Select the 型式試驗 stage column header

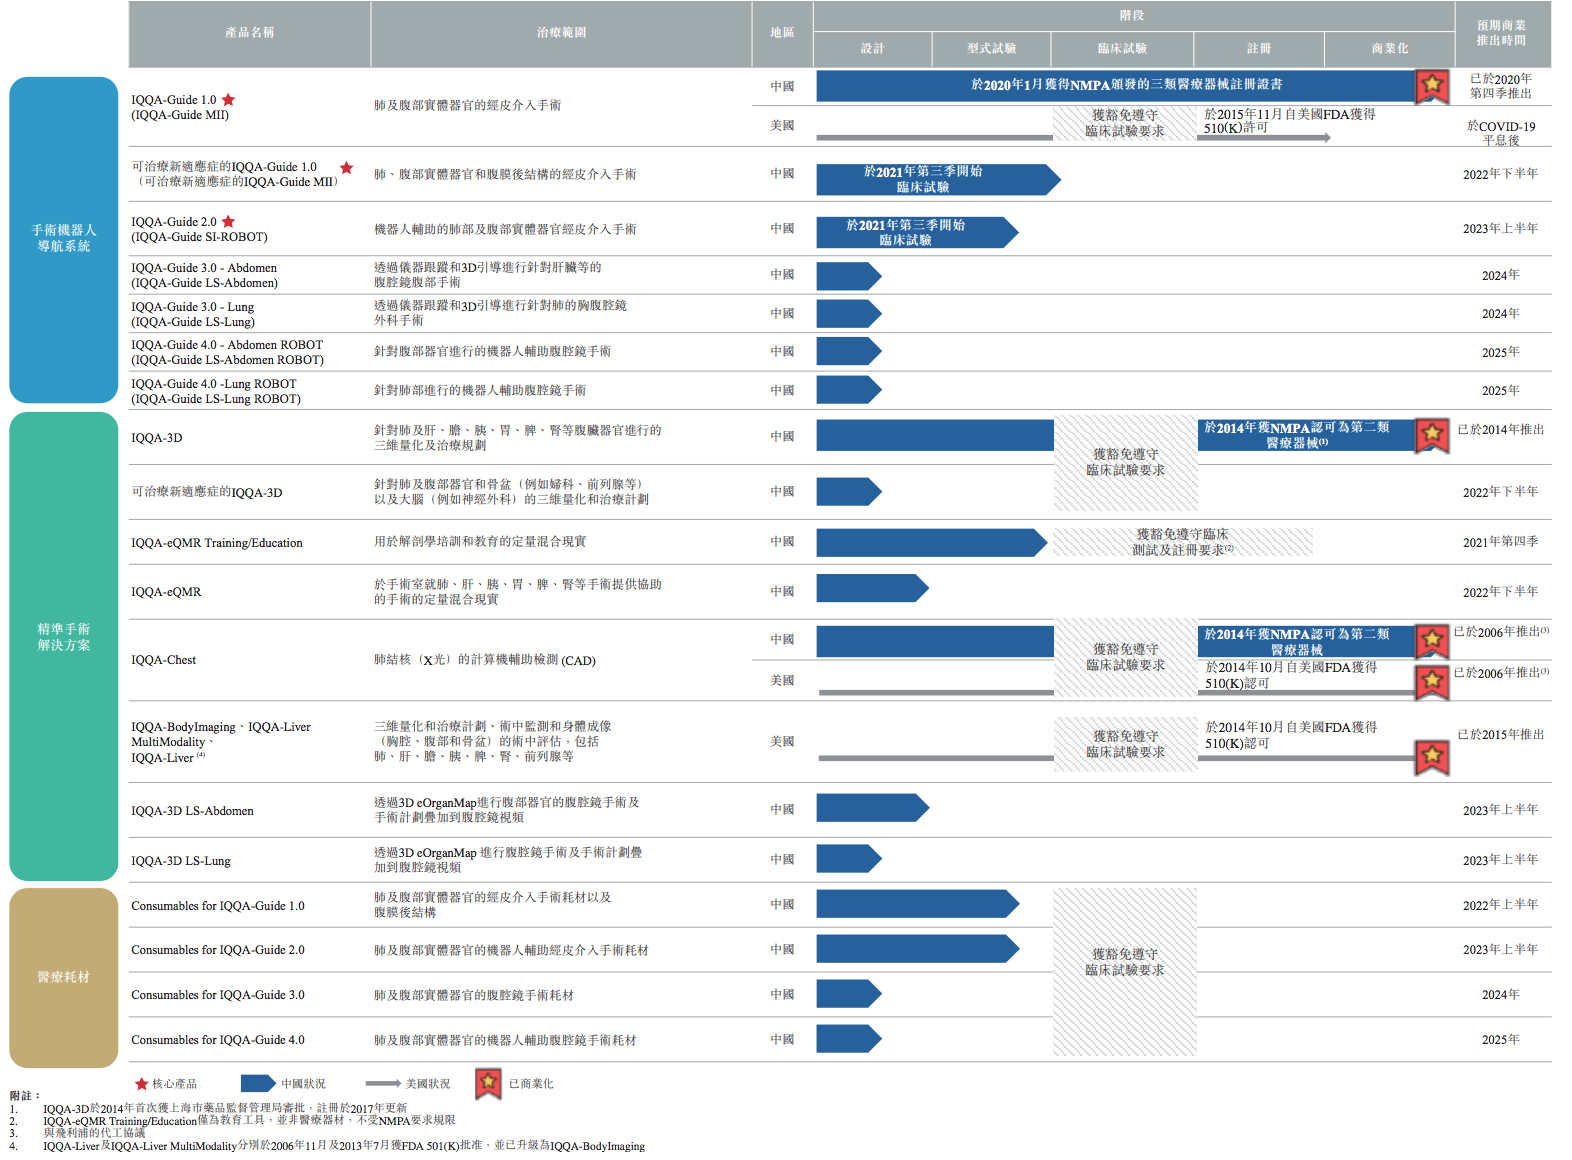(x=991, y=49)
